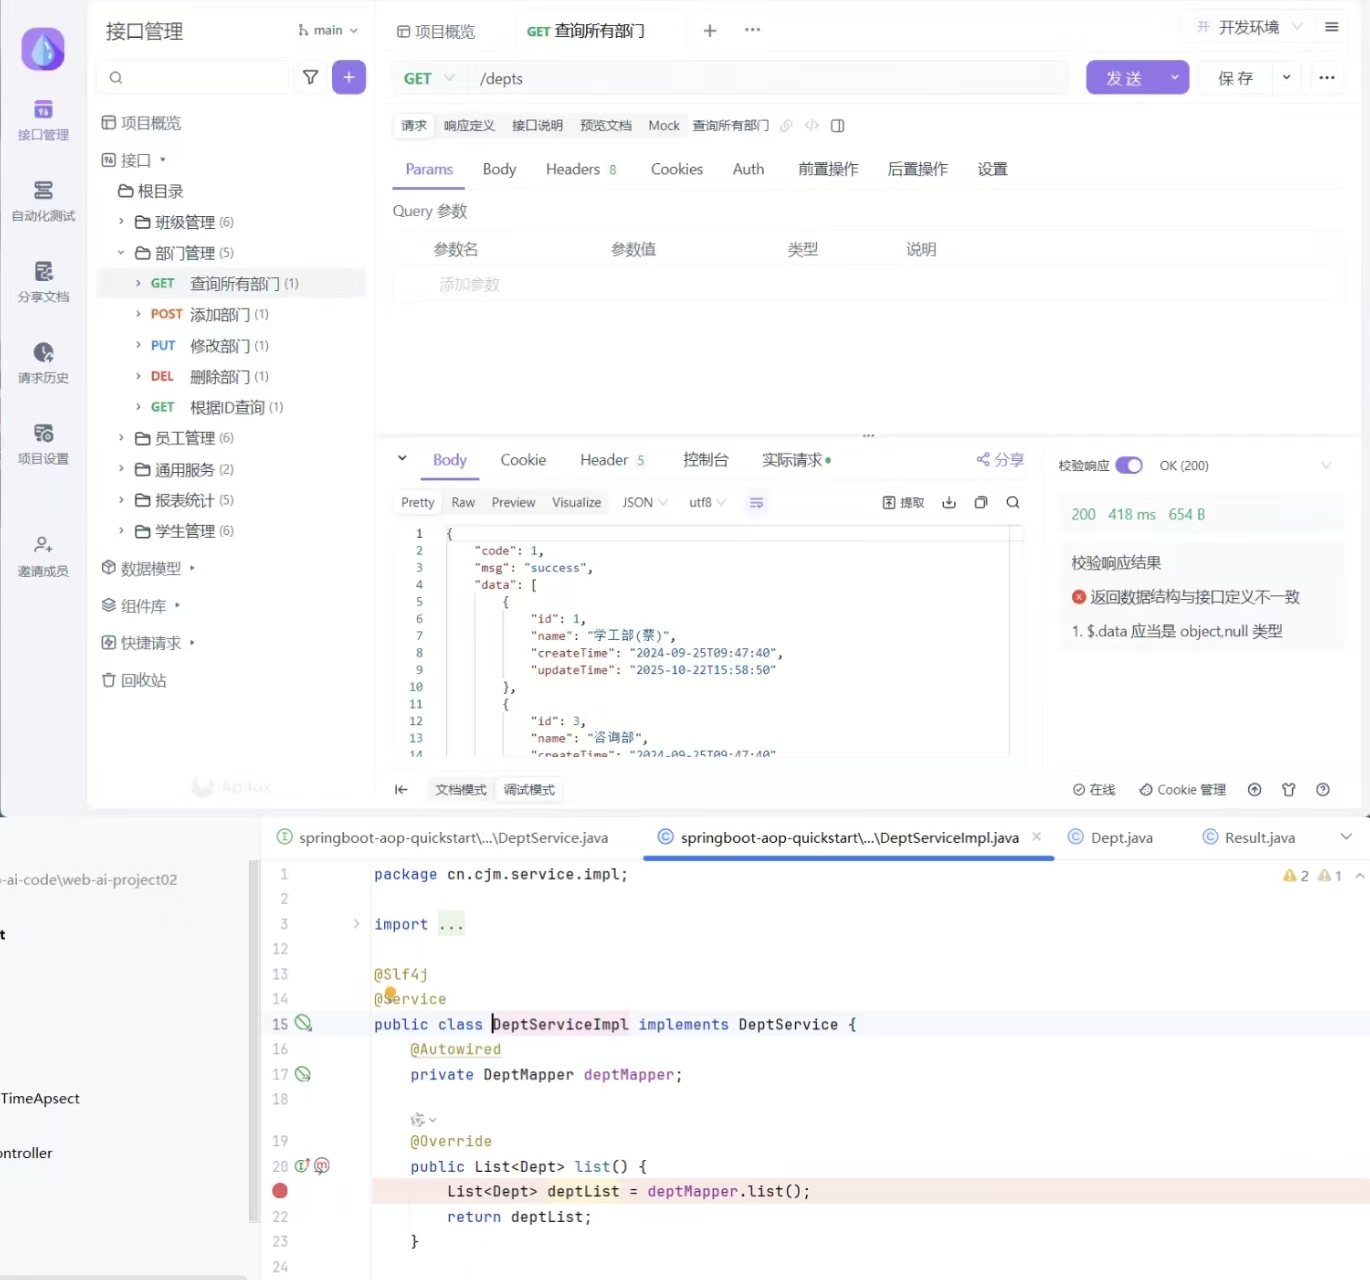Click the 发送 send button
This screenshot has width=1370, height=1280.
[x=1124, y=78]
